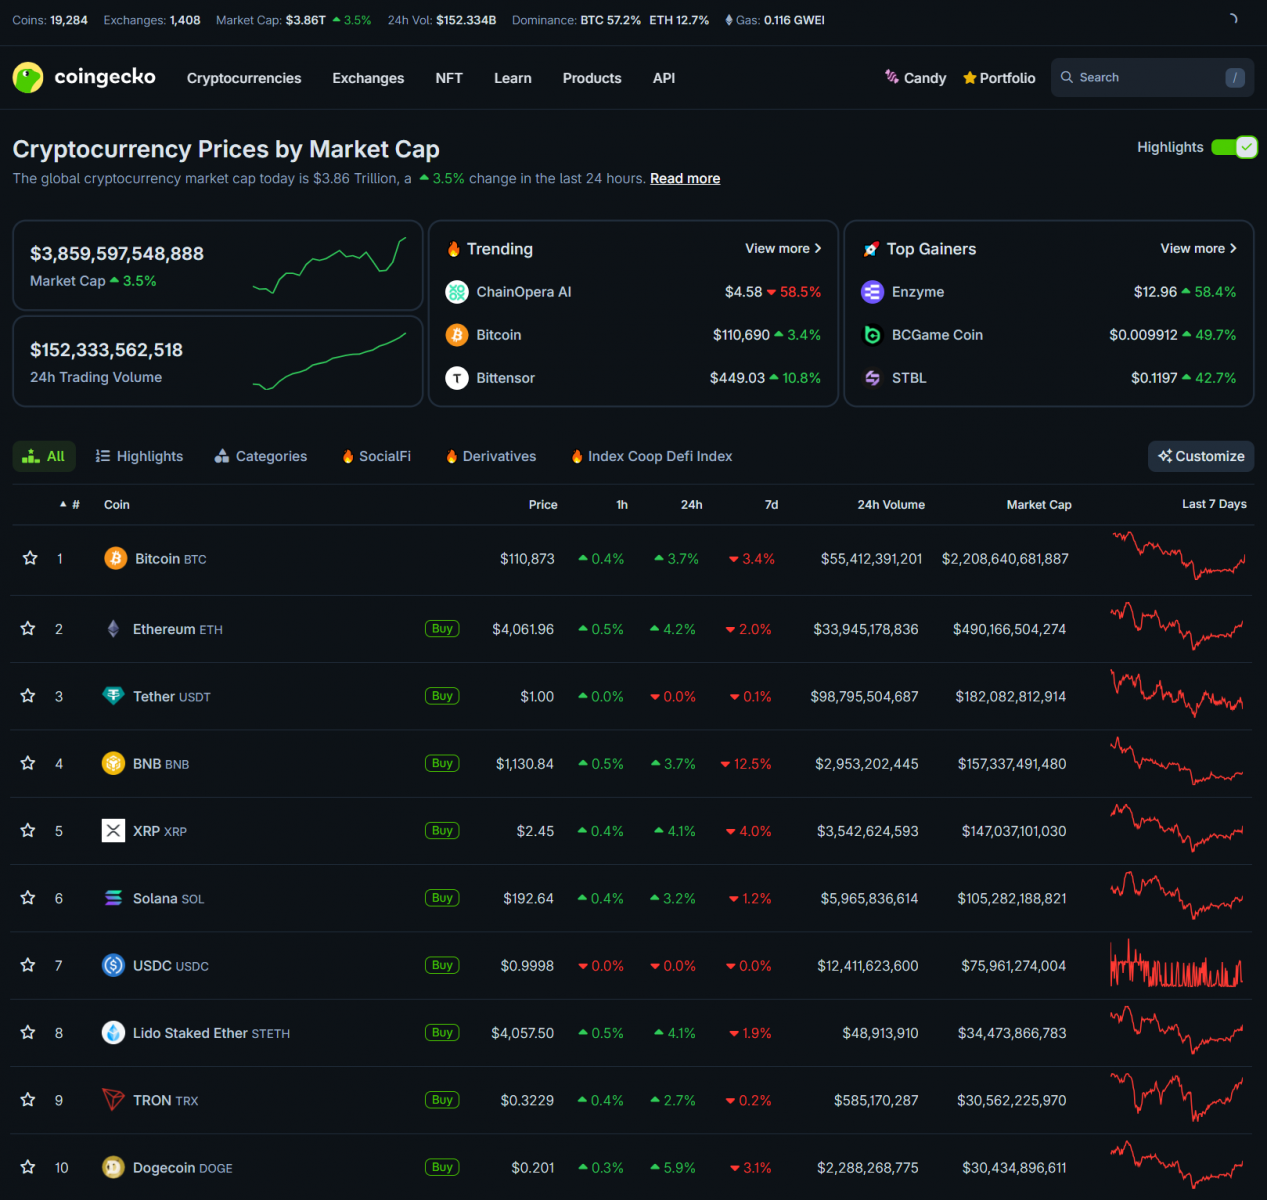Click the Ethereum diamond icon in the table
The height and width of the screenshot is (1200, 1267).
point(113,629)
